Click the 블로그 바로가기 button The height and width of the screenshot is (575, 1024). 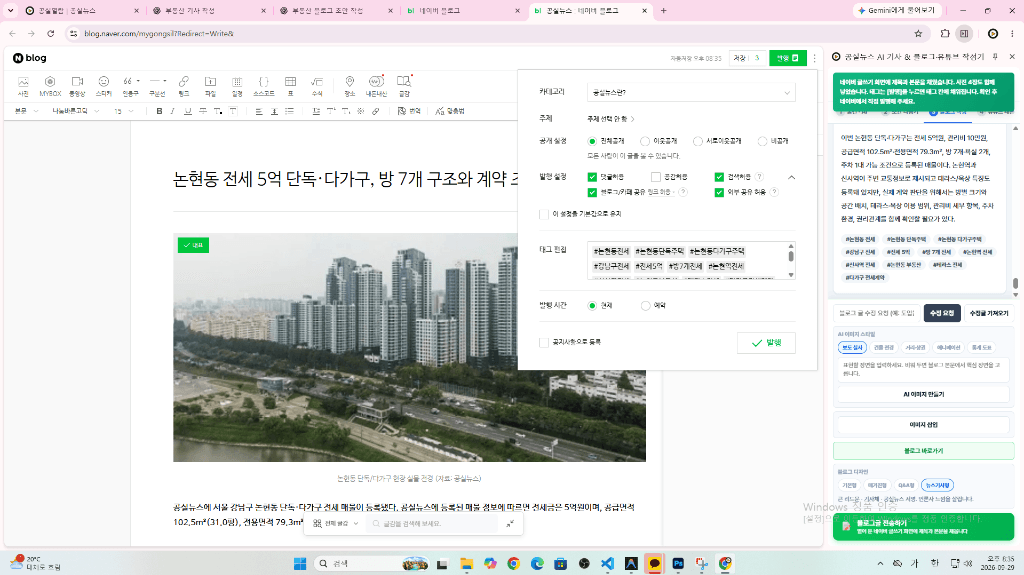(923, 451)
